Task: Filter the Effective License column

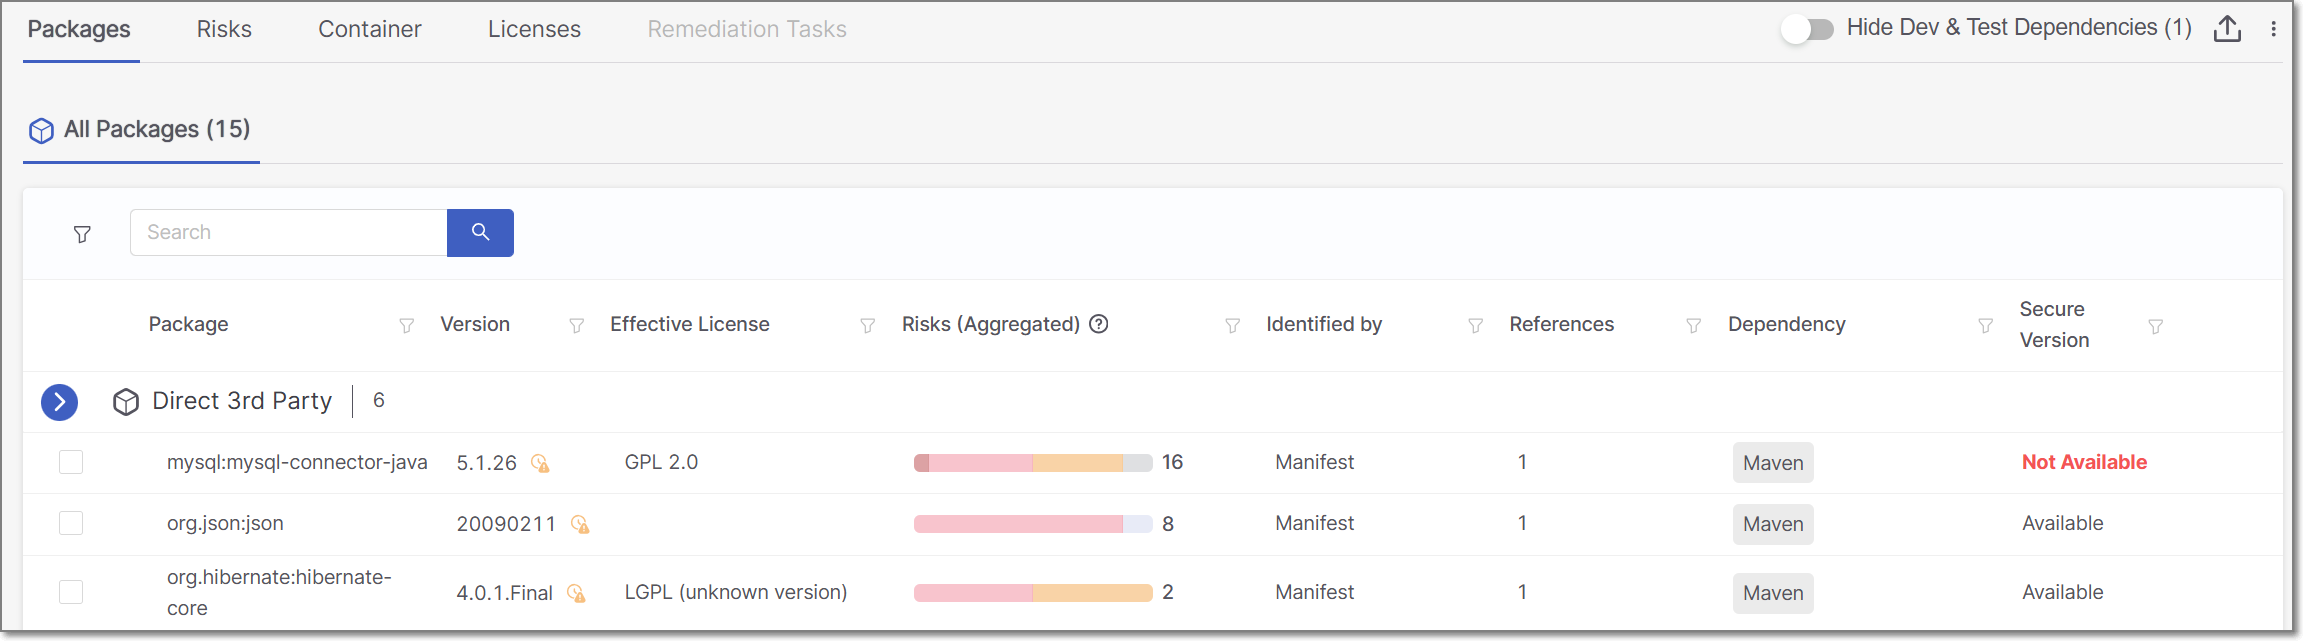Action: click(867, 326)
